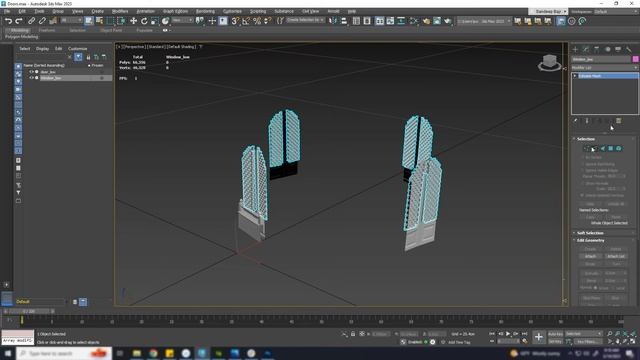Open Select by Name tool
Screen dimensions: 640x360
coord(99,21)
